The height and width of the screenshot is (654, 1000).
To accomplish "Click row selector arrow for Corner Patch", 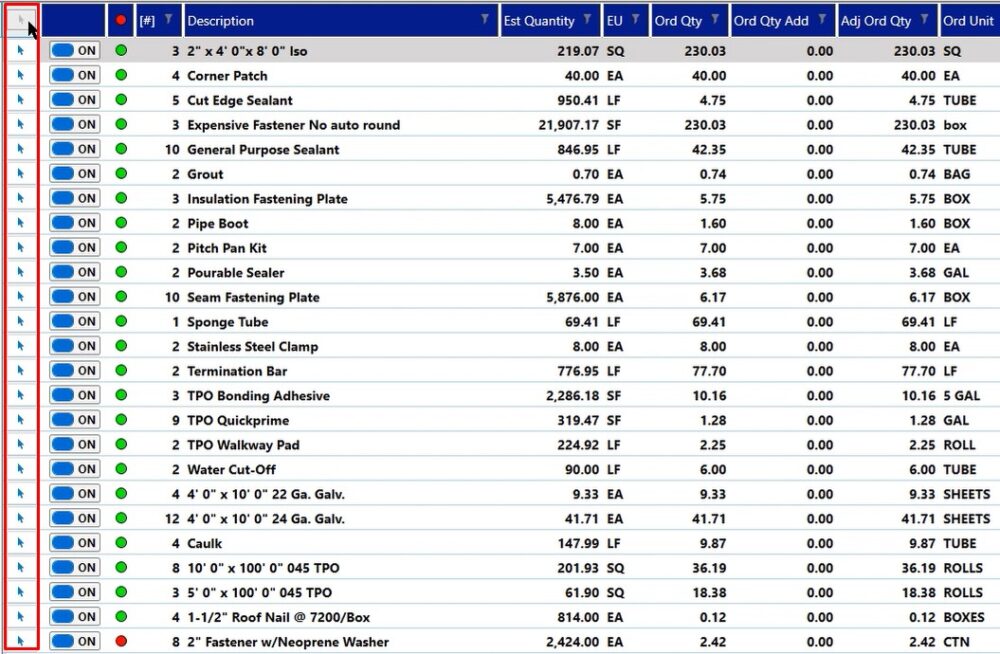I will (x=20, y=76).
